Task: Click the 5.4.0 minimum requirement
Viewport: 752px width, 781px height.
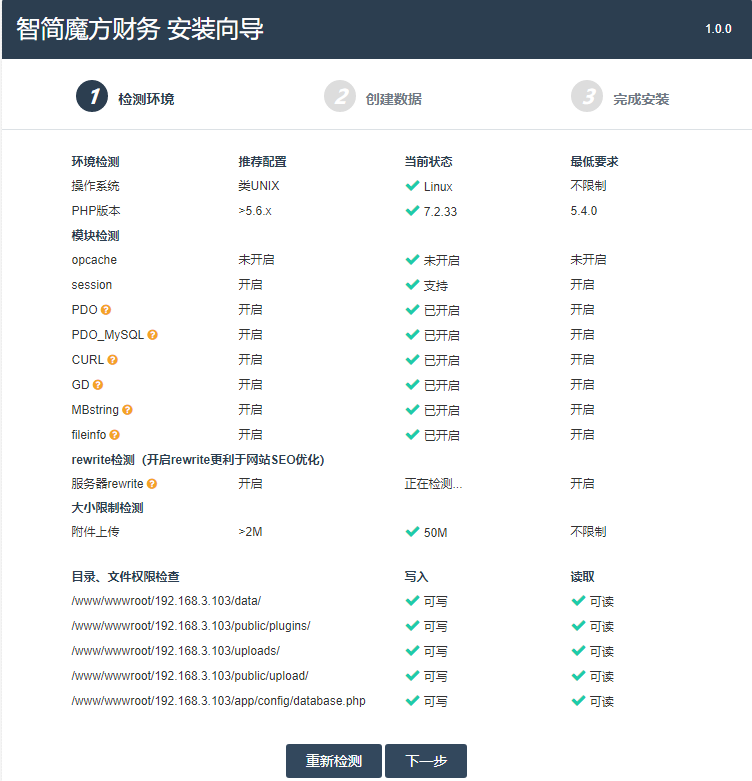Action: [584, 211]
